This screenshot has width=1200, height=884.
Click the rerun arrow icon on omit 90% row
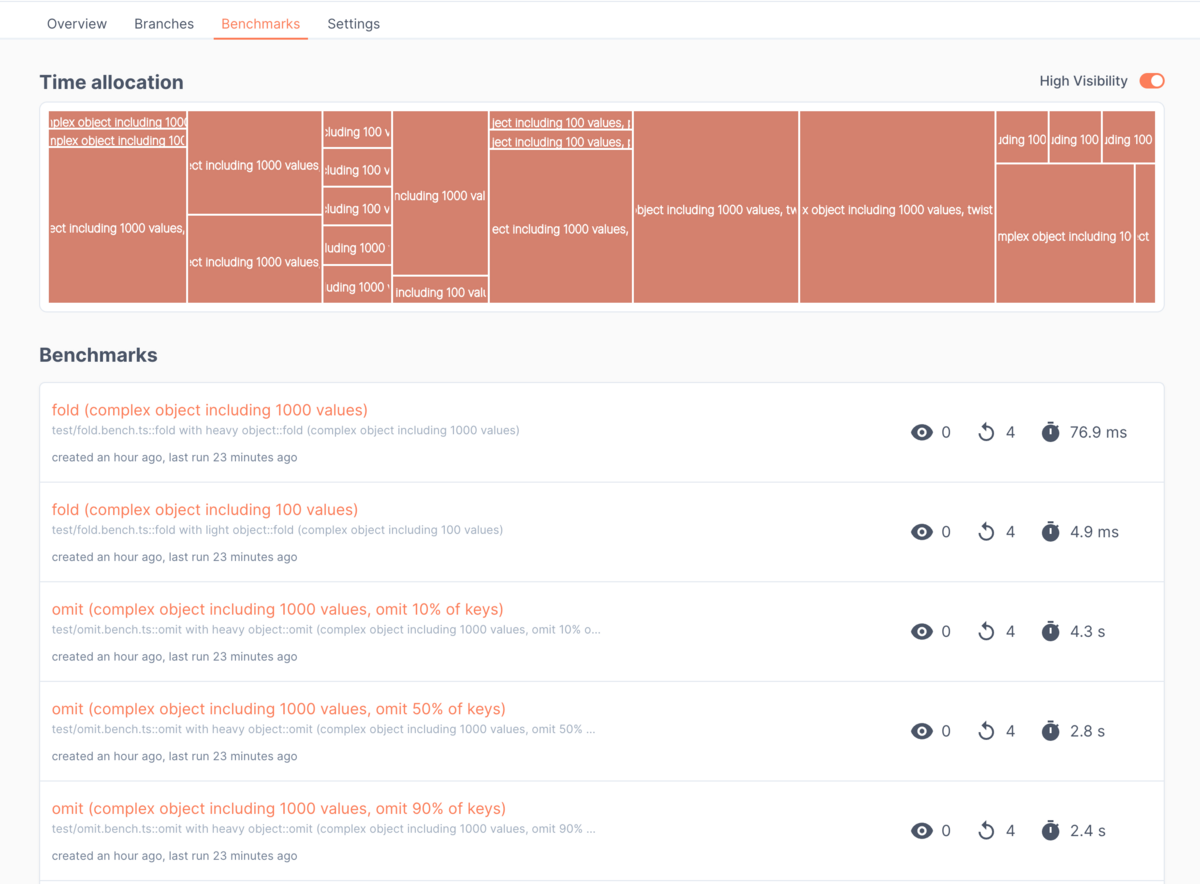pos(986,830)
